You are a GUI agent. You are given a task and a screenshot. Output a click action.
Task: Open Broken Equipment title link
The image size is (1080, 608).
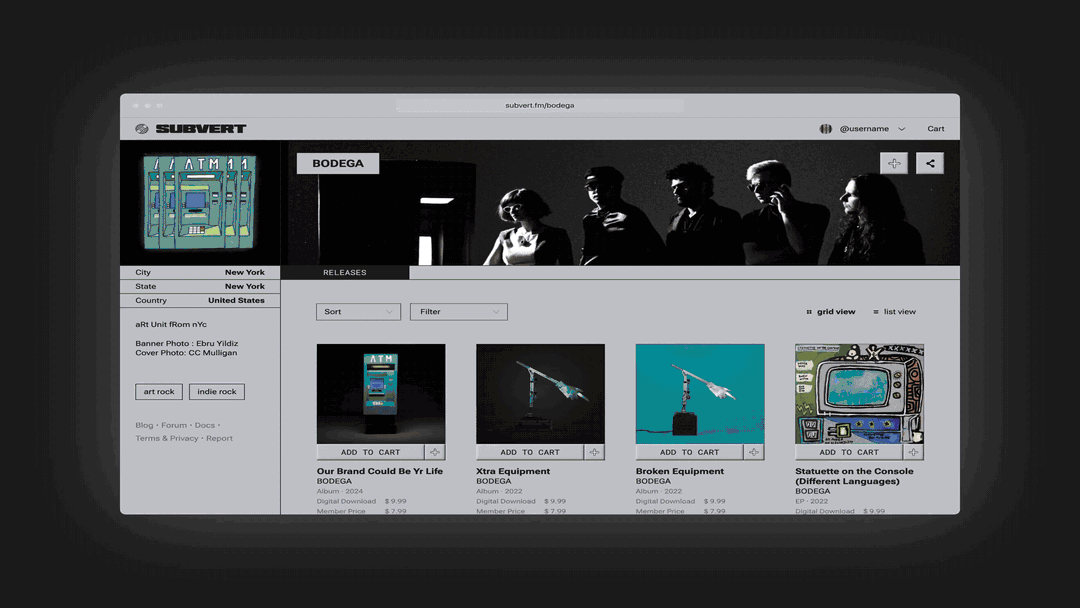(680, 472)
